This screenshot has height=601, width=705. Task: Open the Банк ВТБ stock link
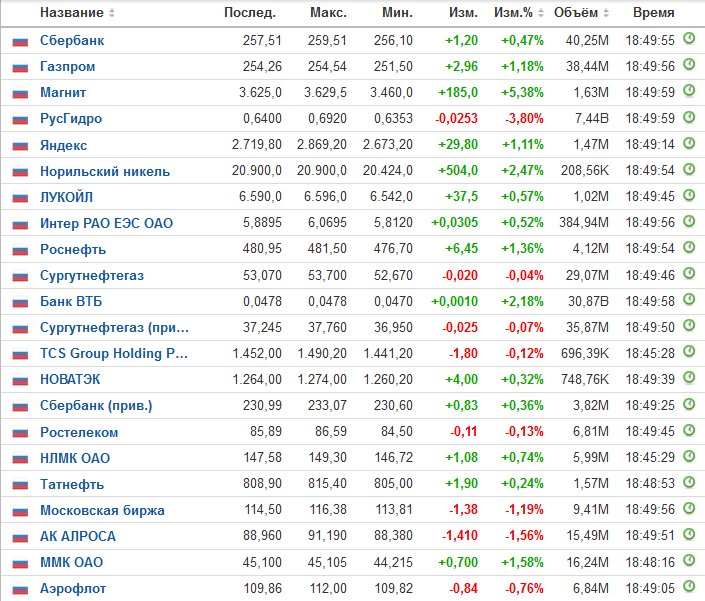(x=71, y=301)
